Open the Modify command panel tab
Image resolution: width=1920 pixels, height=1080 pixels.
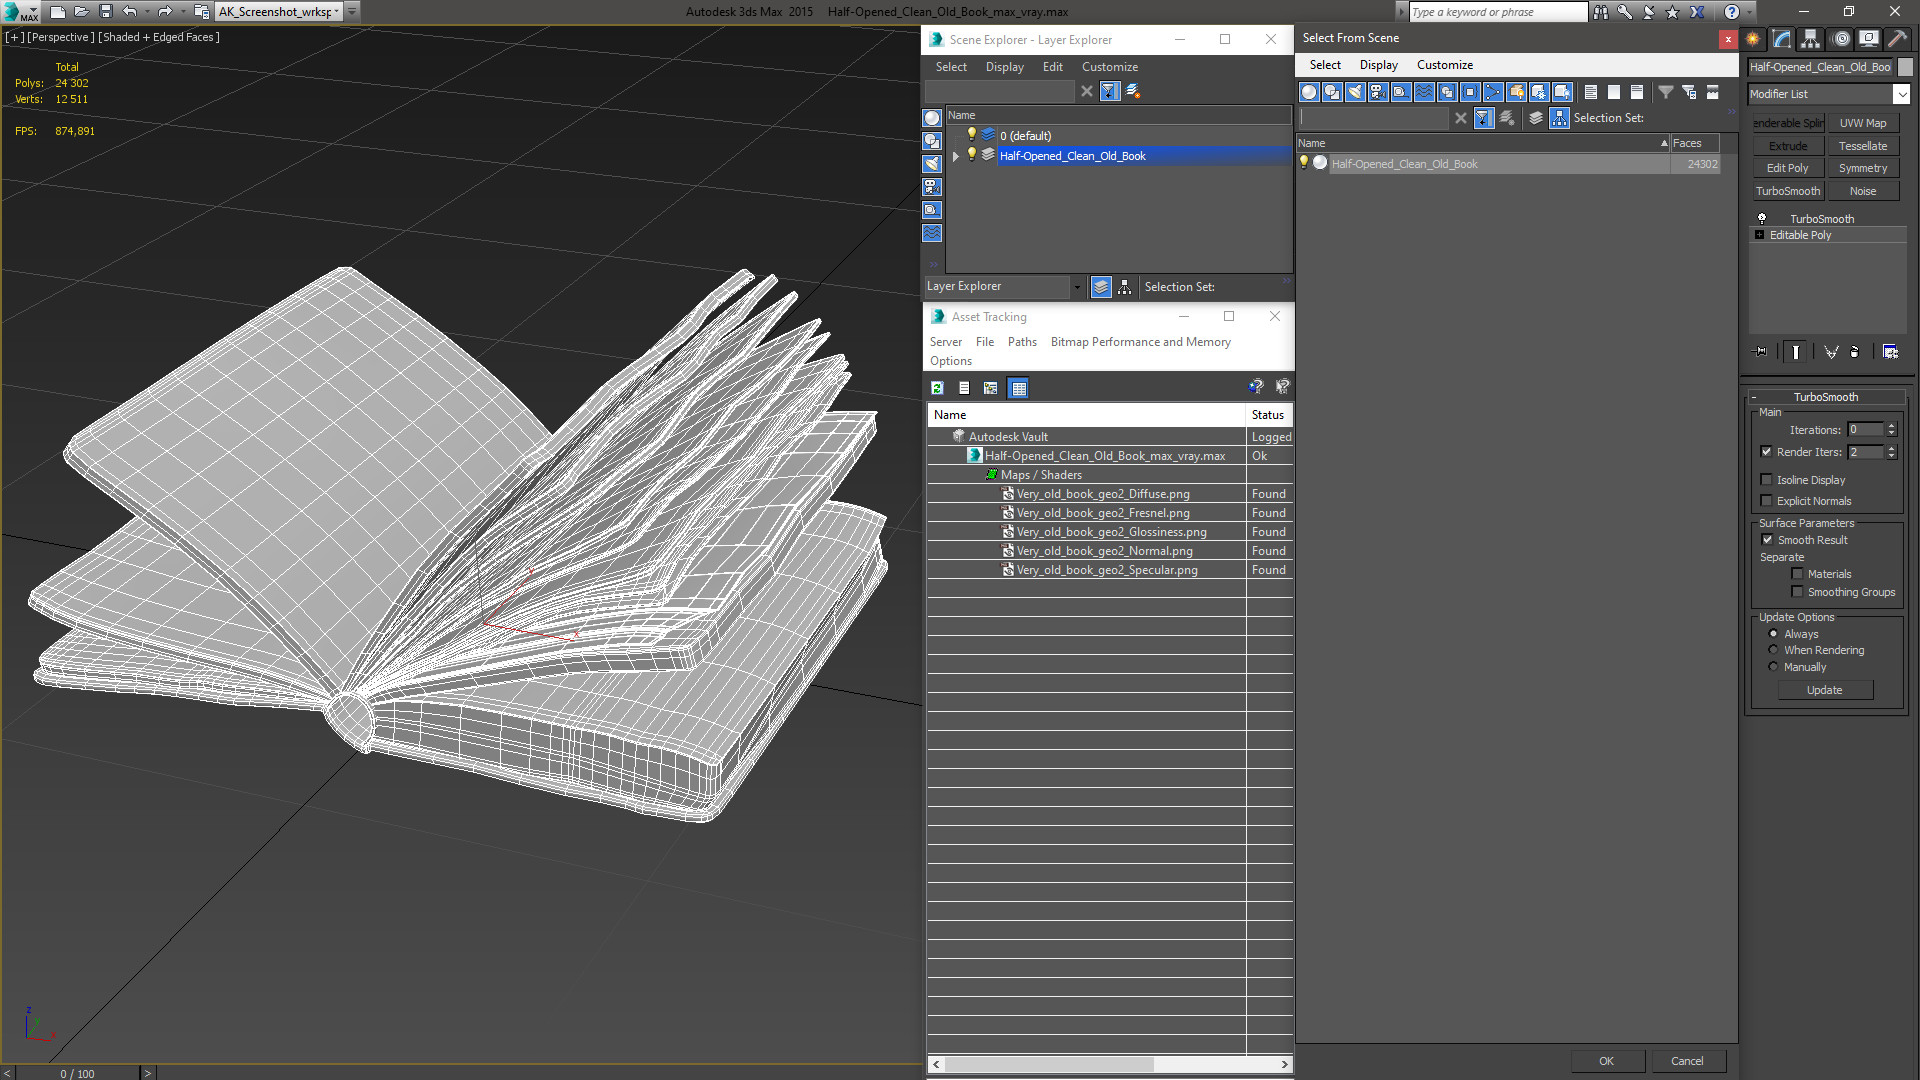point(1782,39)
